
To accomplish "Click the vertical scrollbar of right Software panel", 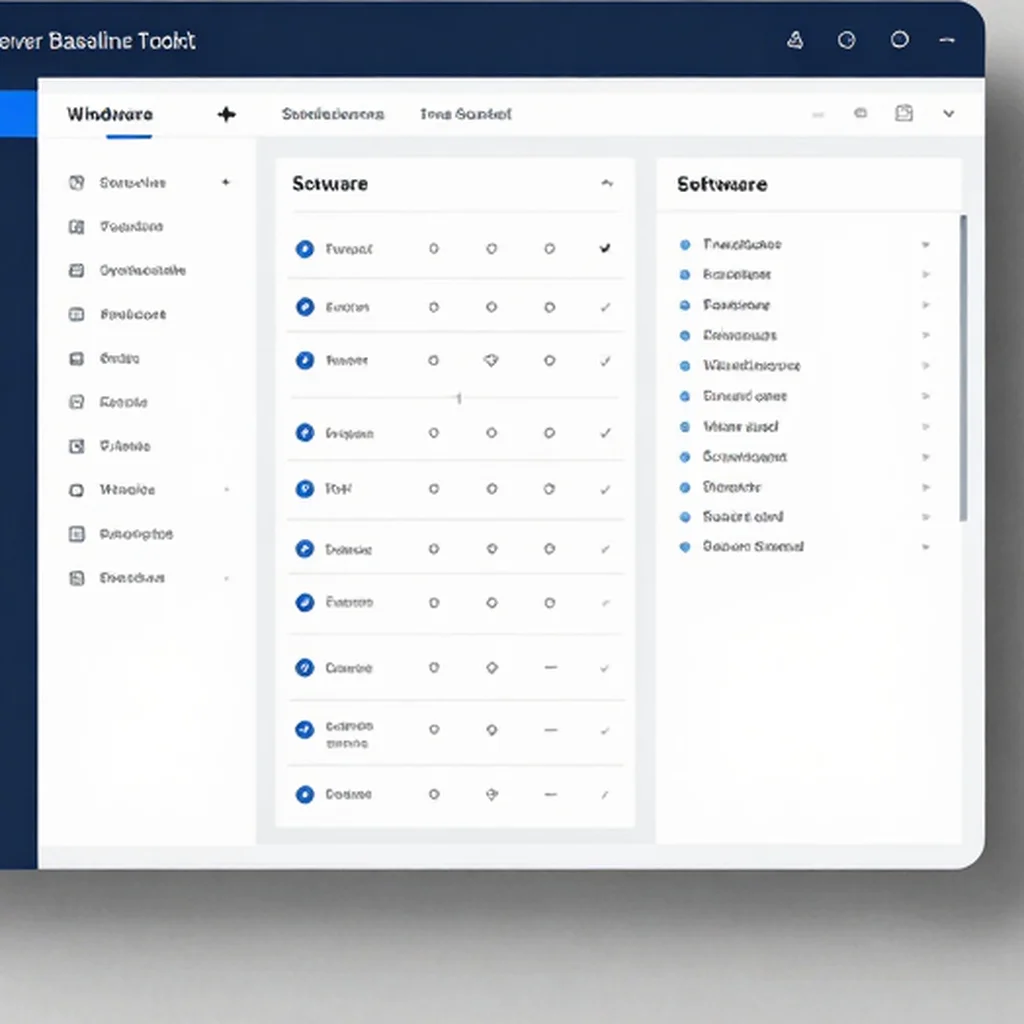I will click(x=963, y=368).
